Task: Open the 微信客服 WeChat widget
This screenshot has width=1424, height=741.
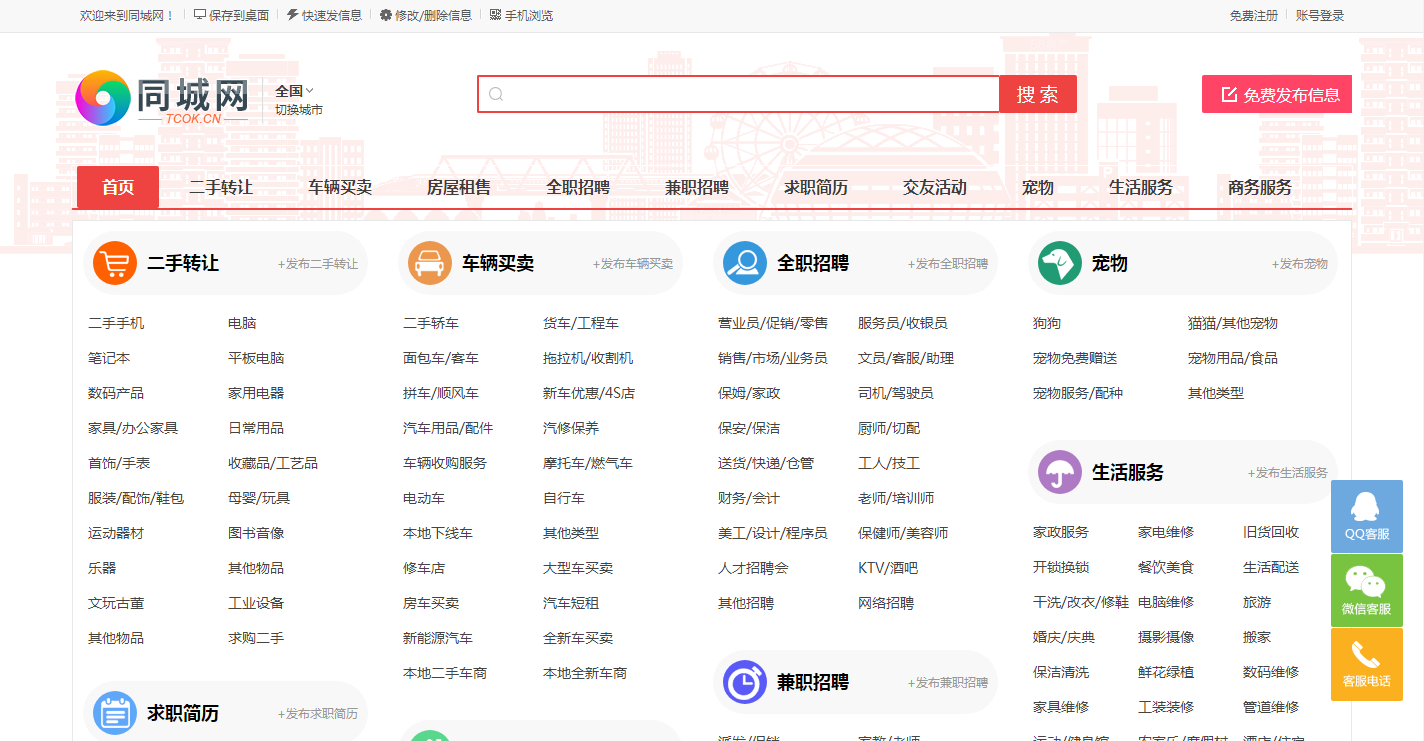Action: 1367,590
